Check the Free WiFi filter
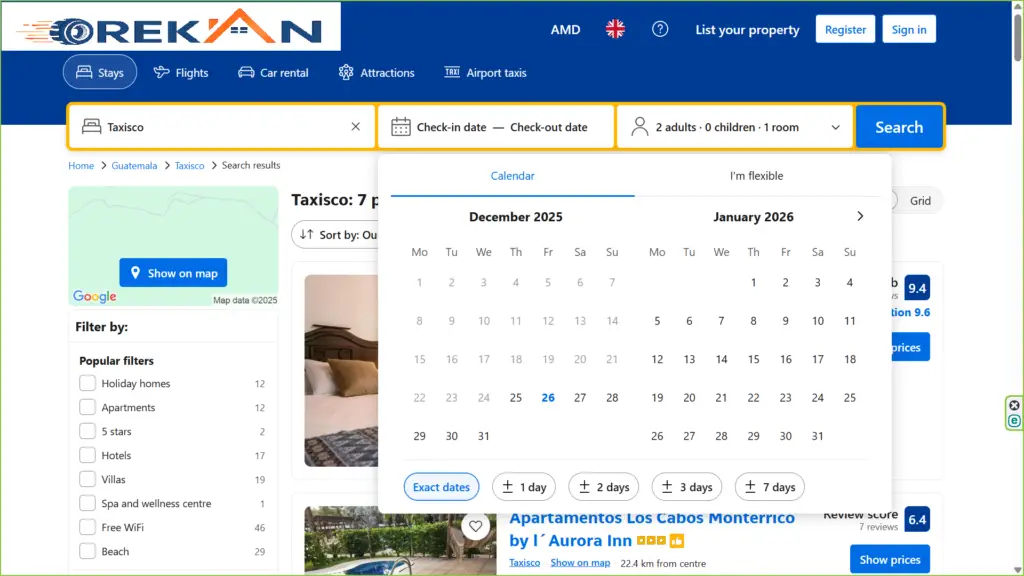The width and height of the screenshot is (1024, 576). (x=88, y=527)
